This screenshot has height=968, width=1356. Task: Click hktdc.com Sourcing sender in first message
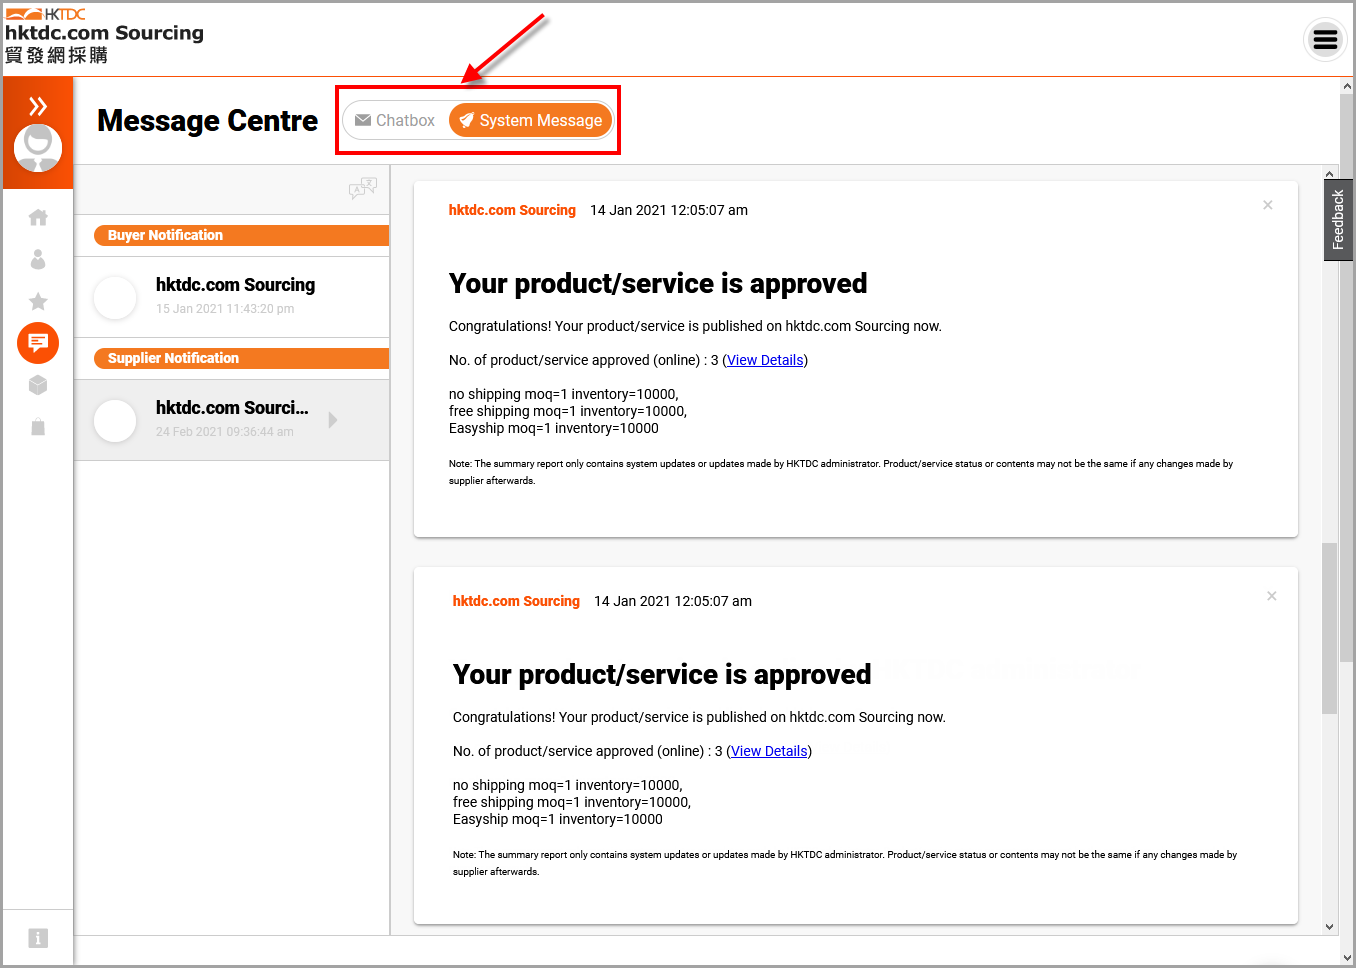[512, 210]
